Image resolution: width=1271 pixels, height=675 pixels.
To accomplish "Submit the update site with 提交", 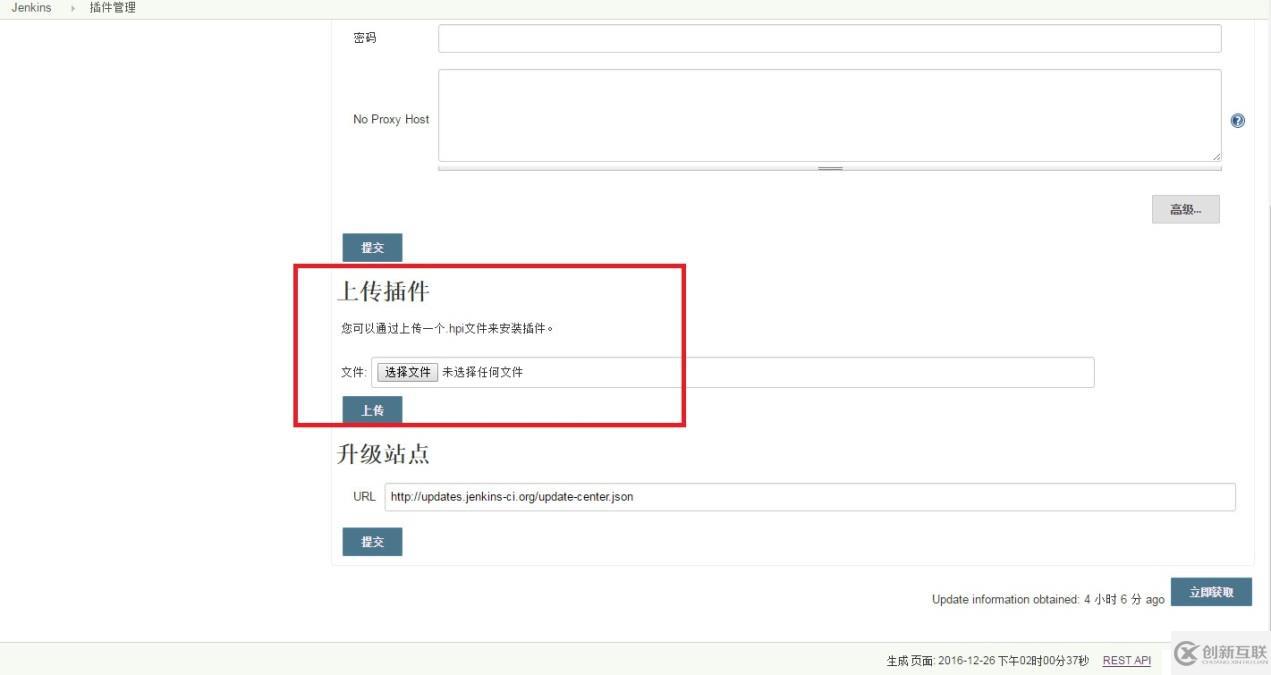I will click(x=372, y=541).
